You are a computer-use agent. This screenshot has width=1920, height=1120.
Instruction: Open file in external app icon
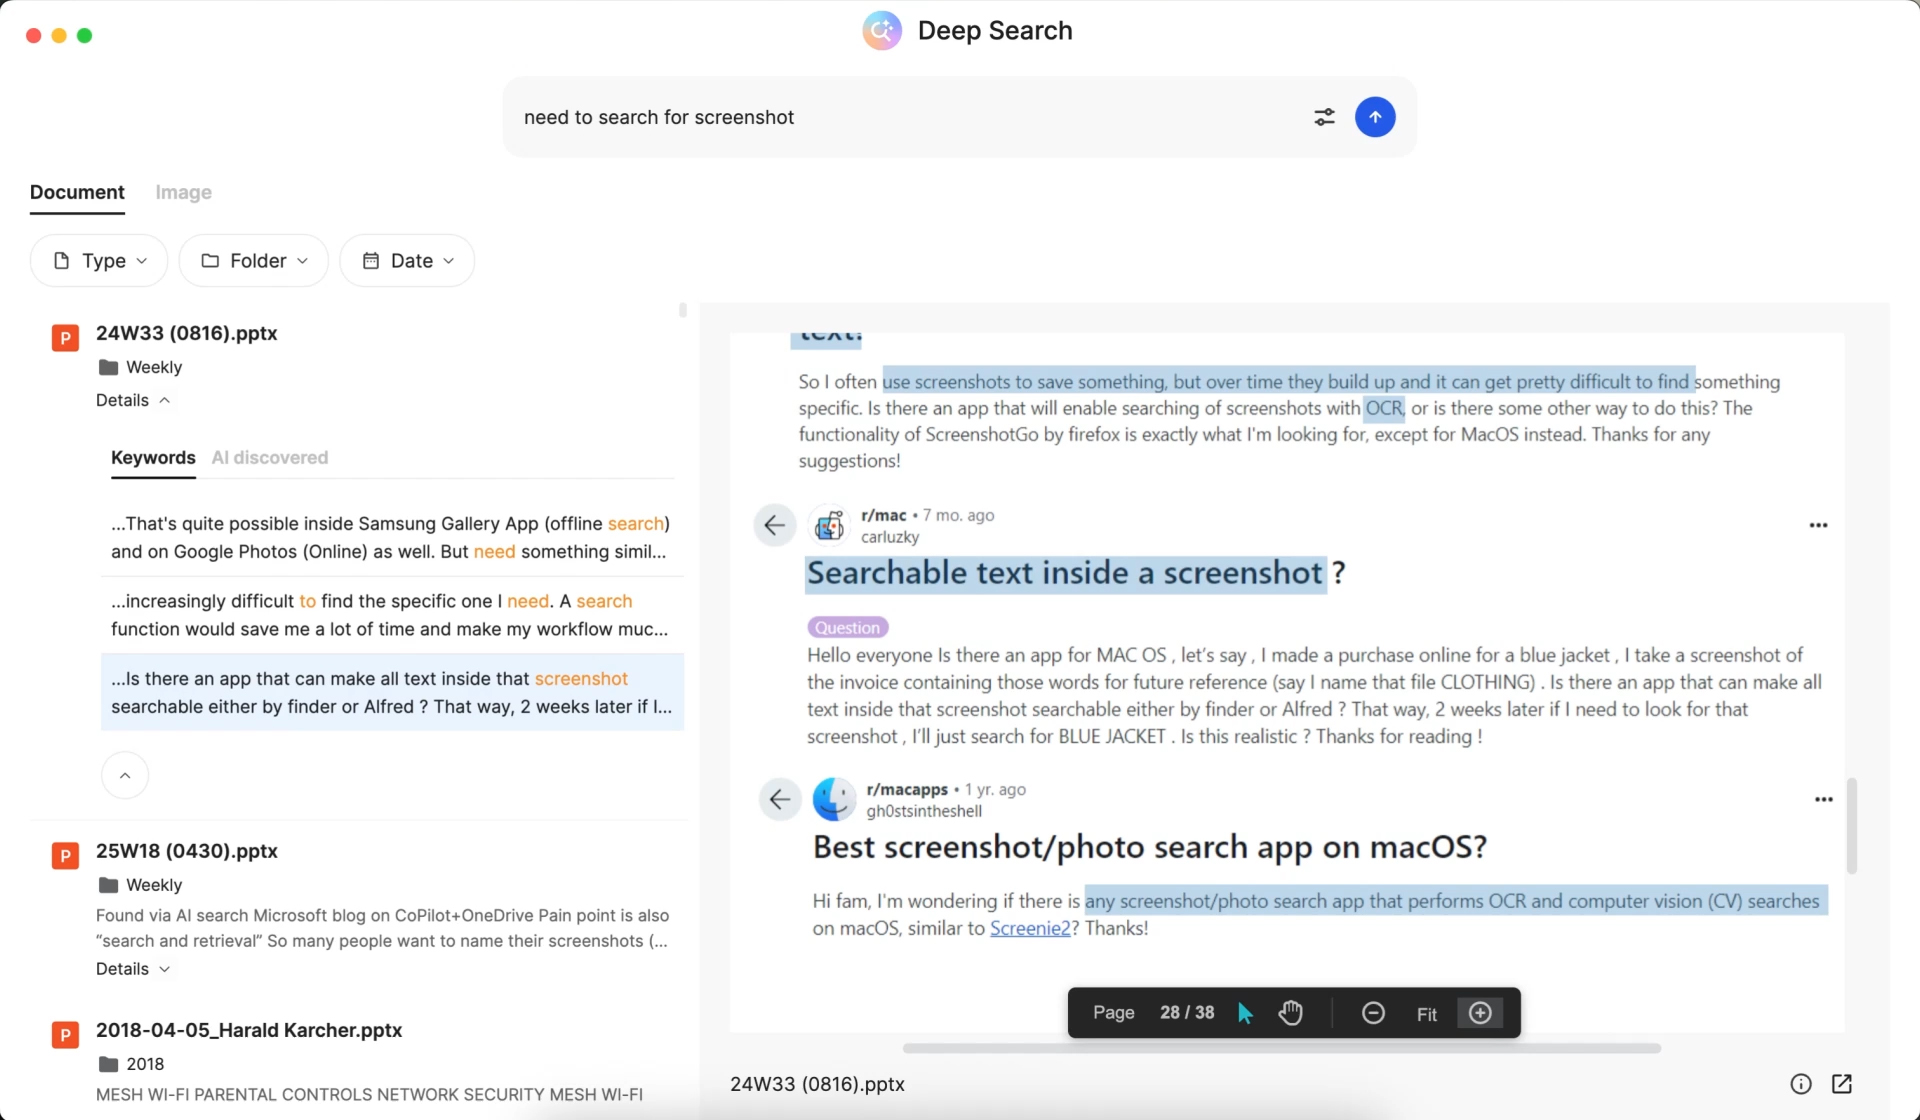(x=1842, y=1084)
